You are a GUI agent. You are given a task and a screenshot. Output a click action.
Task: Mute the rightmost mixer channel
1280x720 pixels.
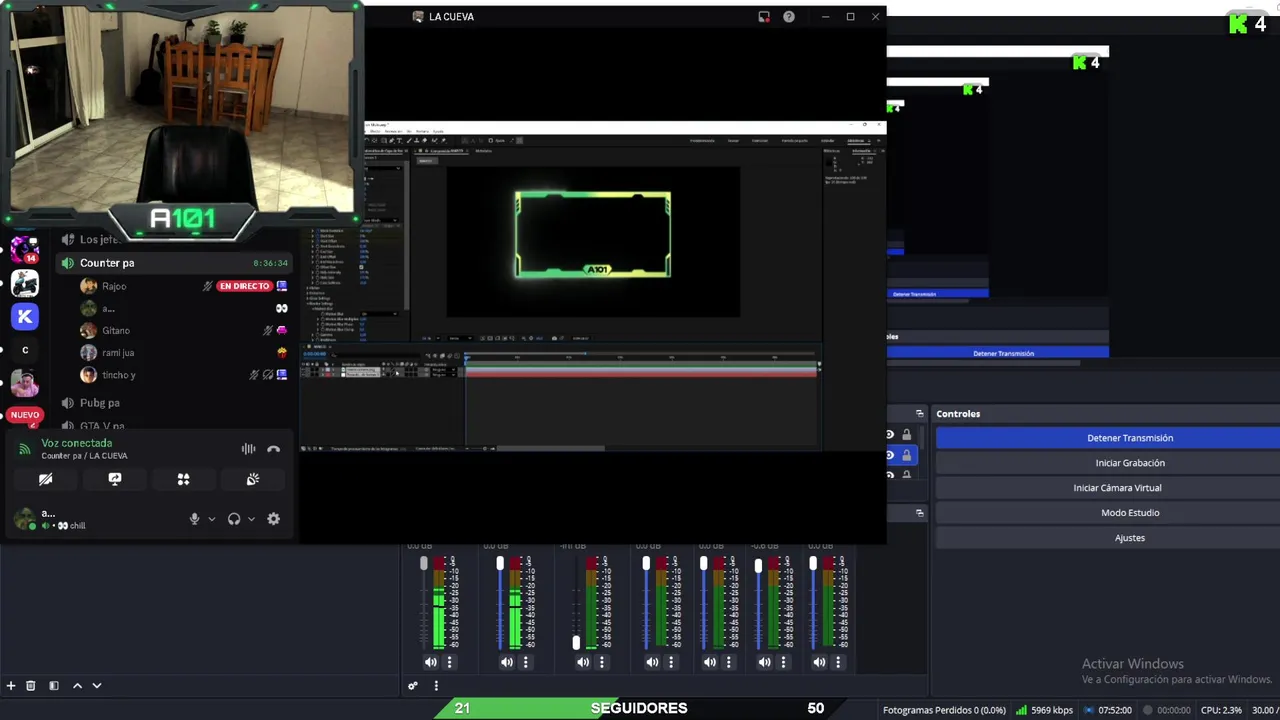(820, 662)
